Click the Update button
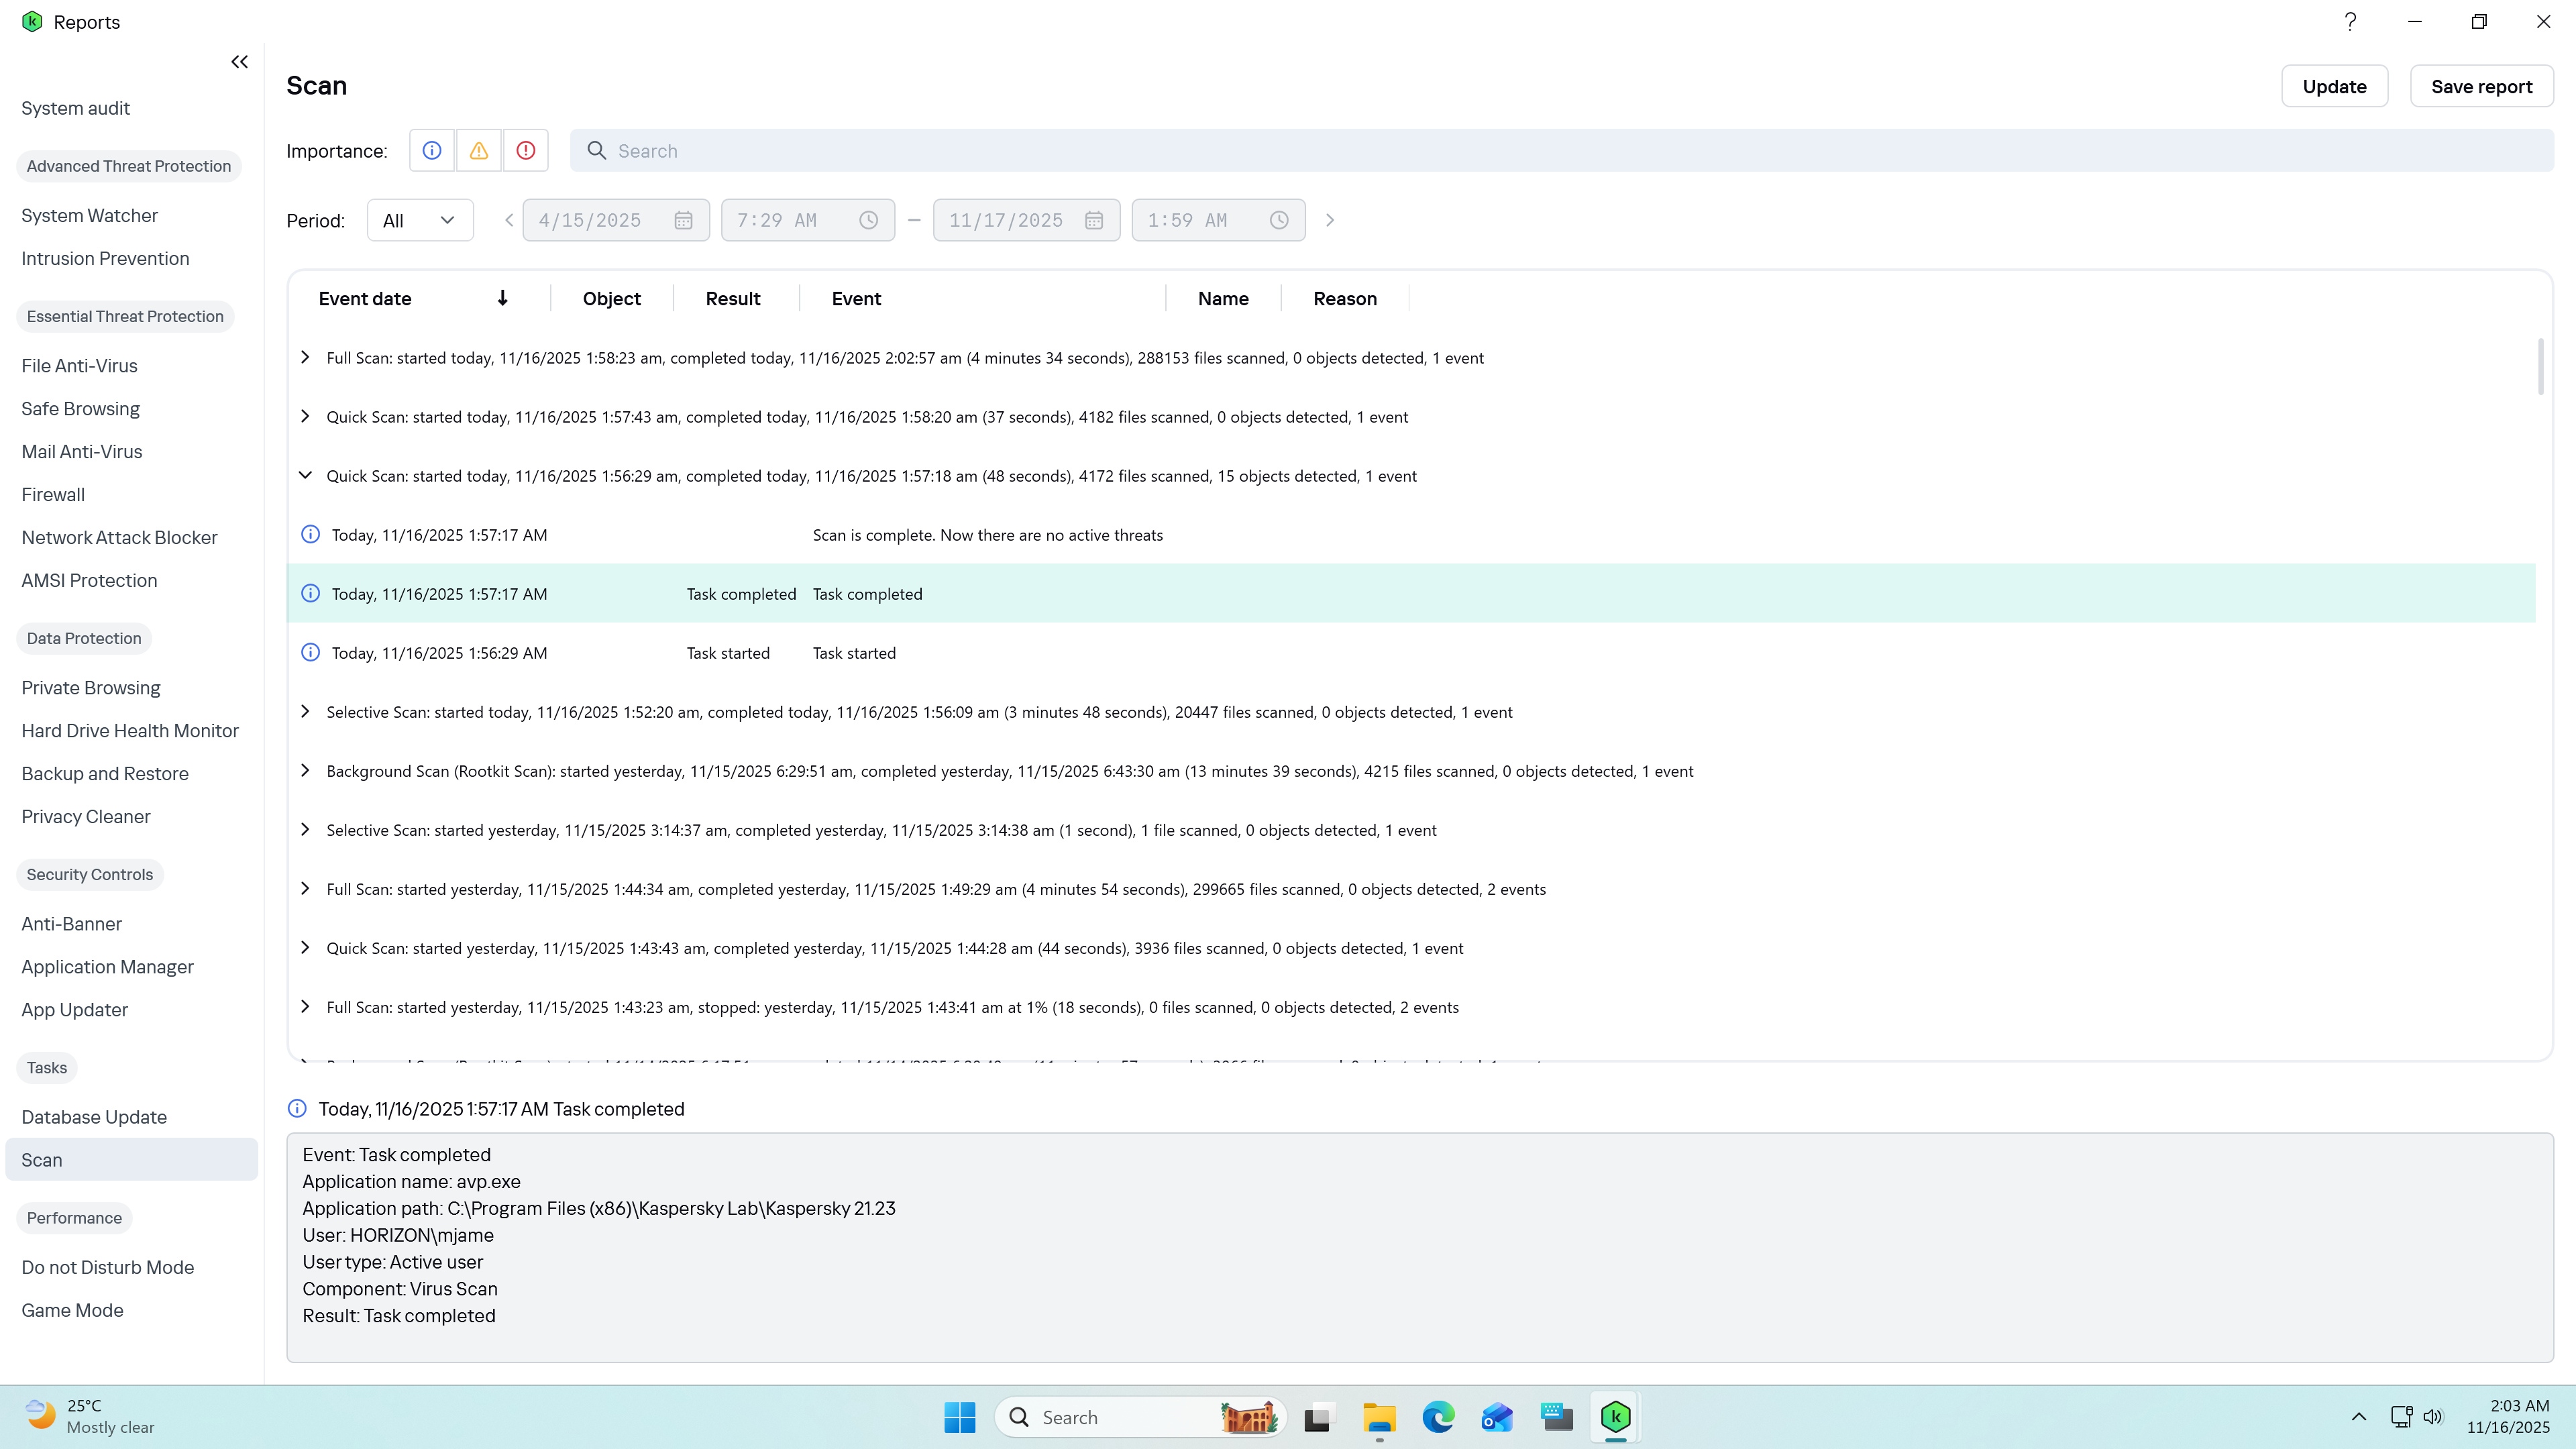 [2334, 86]
